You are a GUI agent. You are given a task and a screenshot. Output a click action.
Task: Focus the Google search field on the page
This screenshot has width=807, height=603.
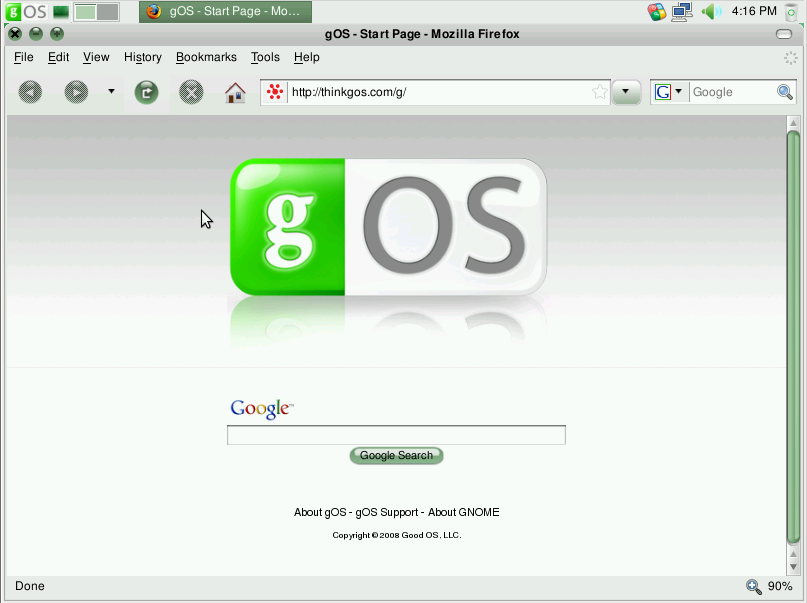pyautogui.click(x=396, y=435)
